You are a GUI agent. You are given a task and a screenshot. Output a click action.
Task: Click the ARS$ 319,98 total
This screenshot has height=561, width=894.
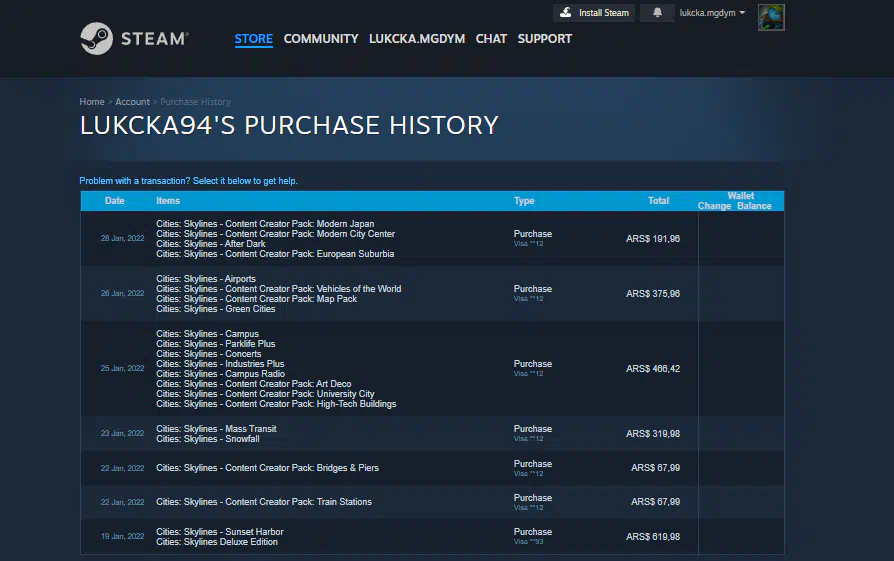click(653, 434)
